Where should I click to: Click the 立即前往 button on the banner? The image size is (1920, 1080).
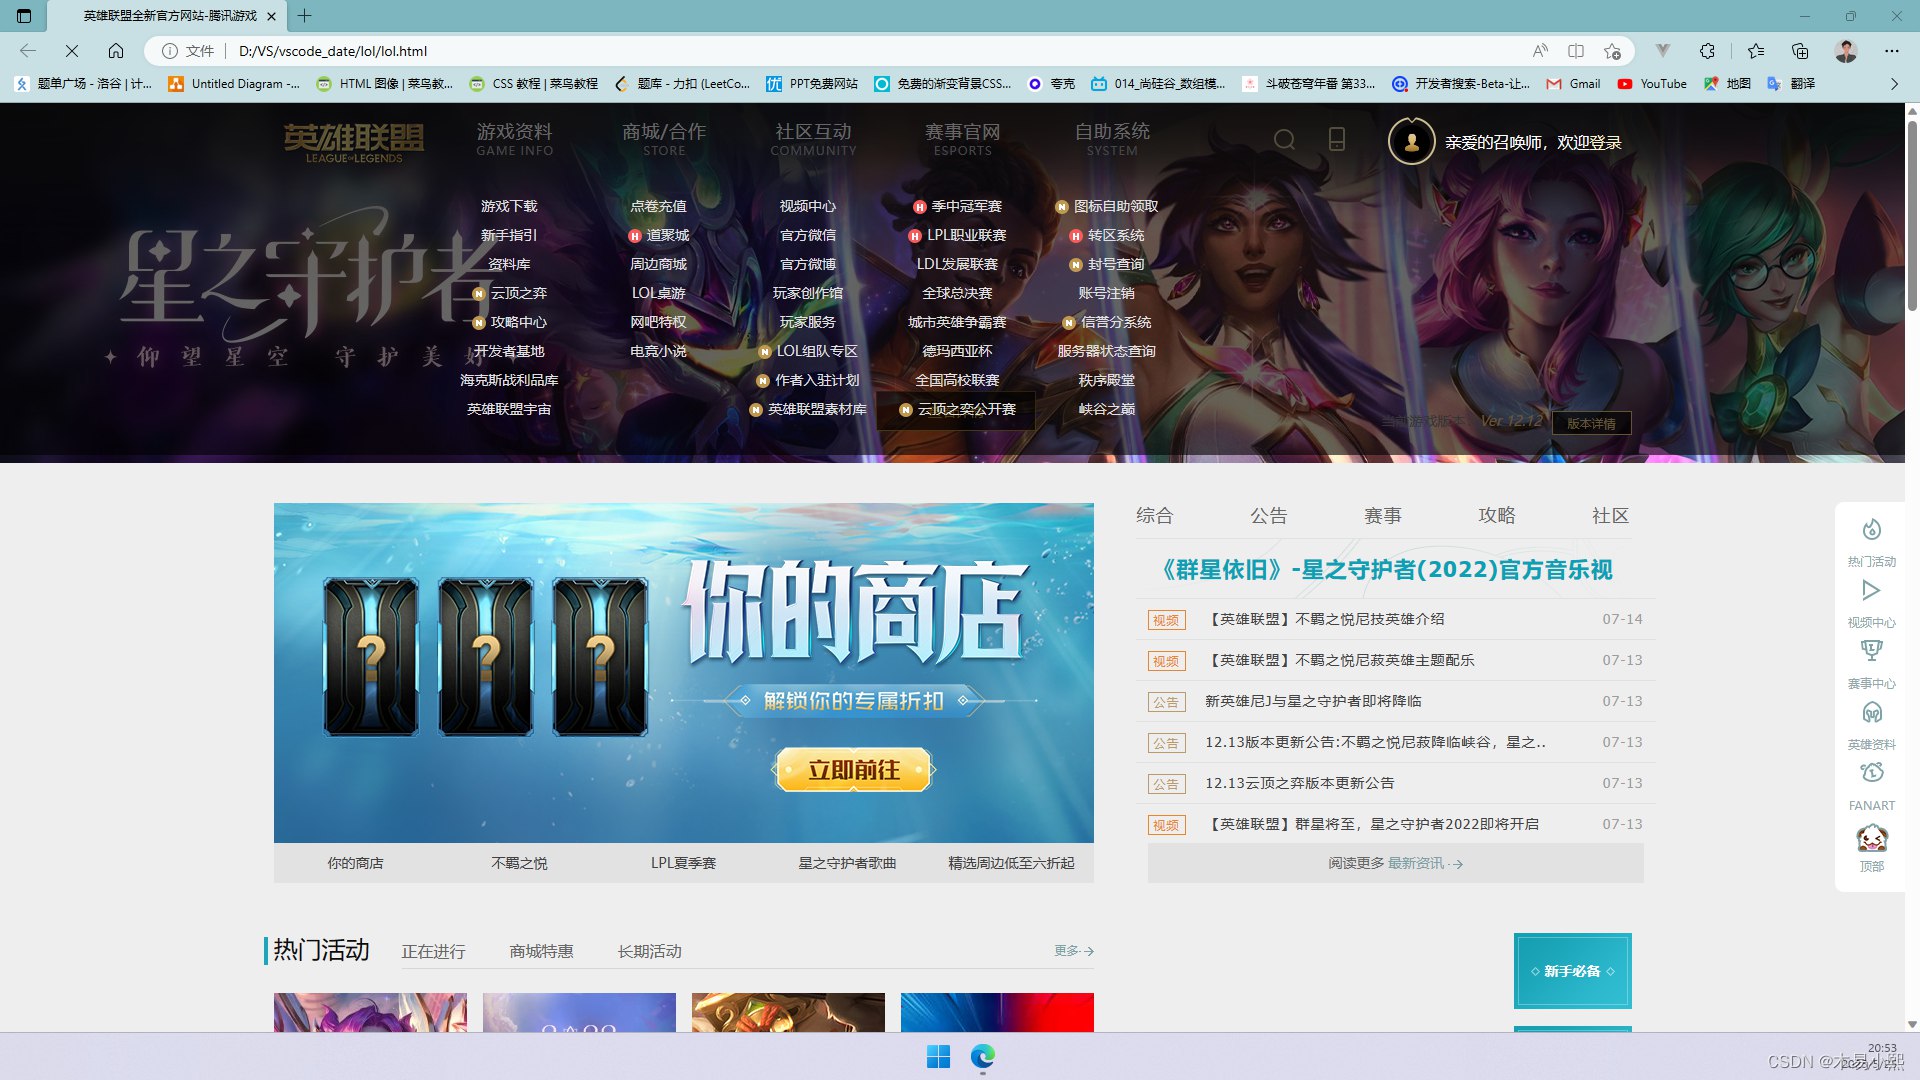coord(853,770)
